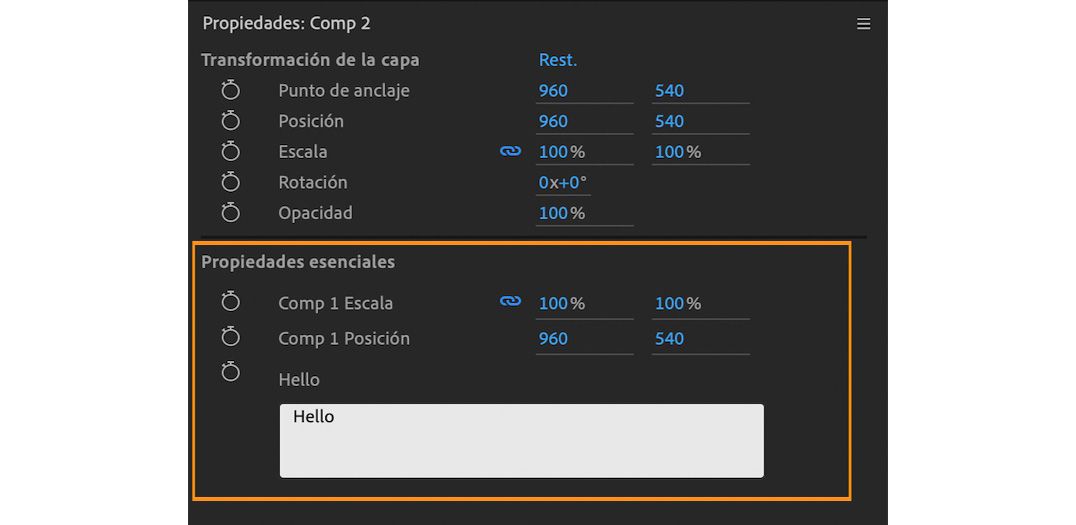
Task: Enable the Opacidad stopwatch icon
Action: [231, 213]
